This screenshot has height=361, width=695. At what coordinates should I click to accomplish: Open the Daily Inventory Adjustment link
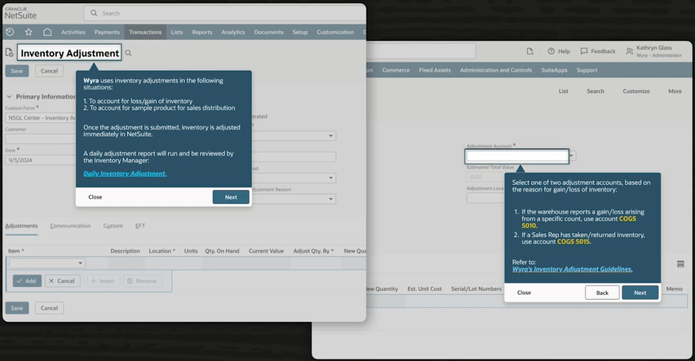tap(125, 173)
